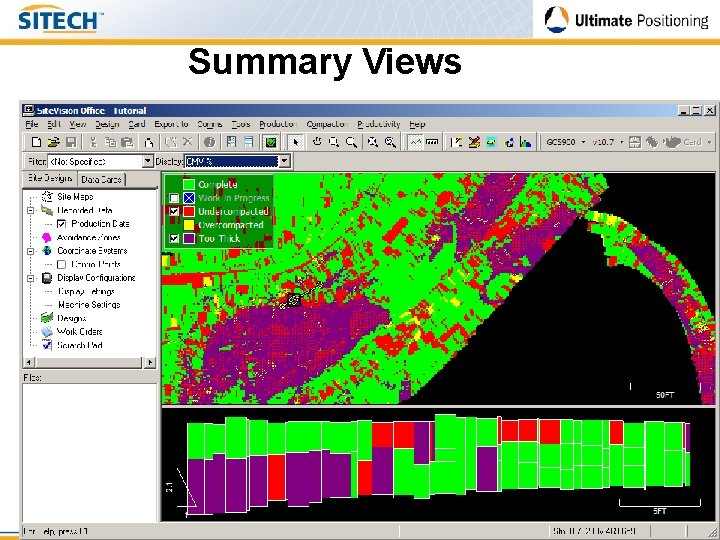Image resolution: width=720 pixels, height=540 pixels.
Task: Click the measure ruler toolbar icon
Action: coord(432,142)
